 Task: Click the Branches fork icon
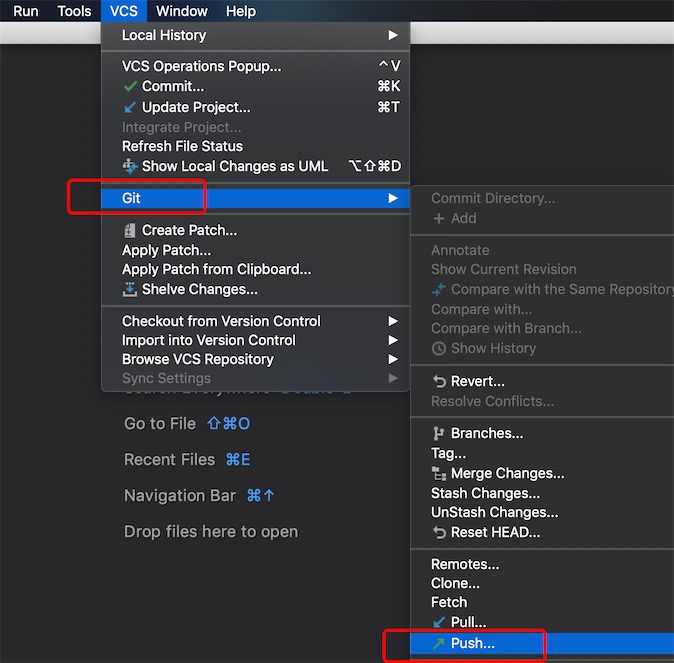(x=438, y=433)
